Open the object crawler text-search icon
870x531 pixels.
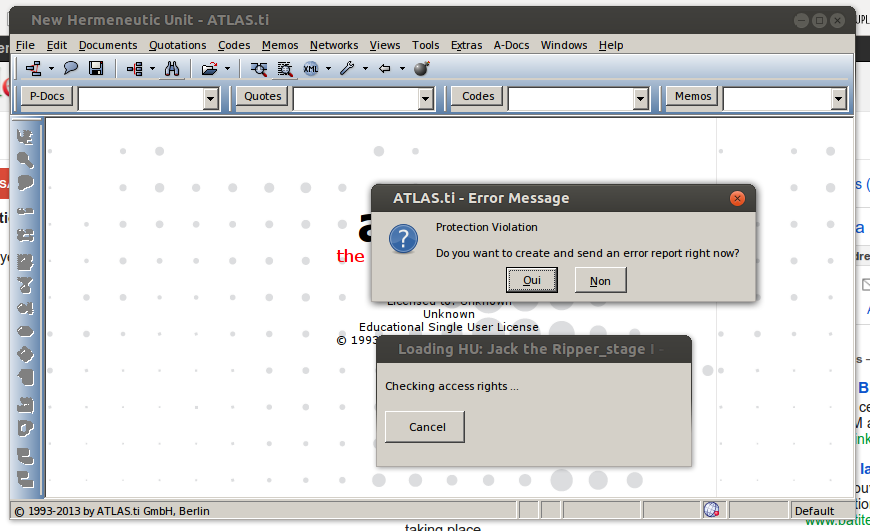285,69
